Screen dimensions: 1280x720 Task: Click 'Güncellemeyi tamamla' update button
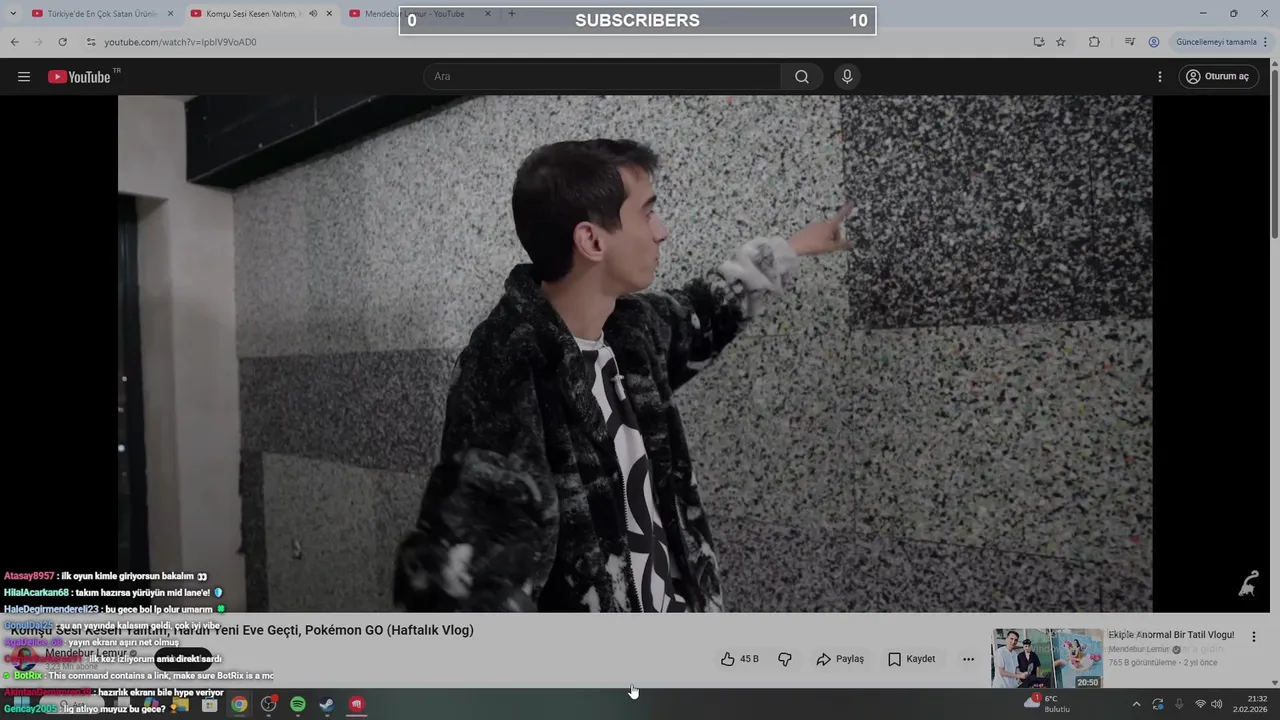pos(1216,42)
